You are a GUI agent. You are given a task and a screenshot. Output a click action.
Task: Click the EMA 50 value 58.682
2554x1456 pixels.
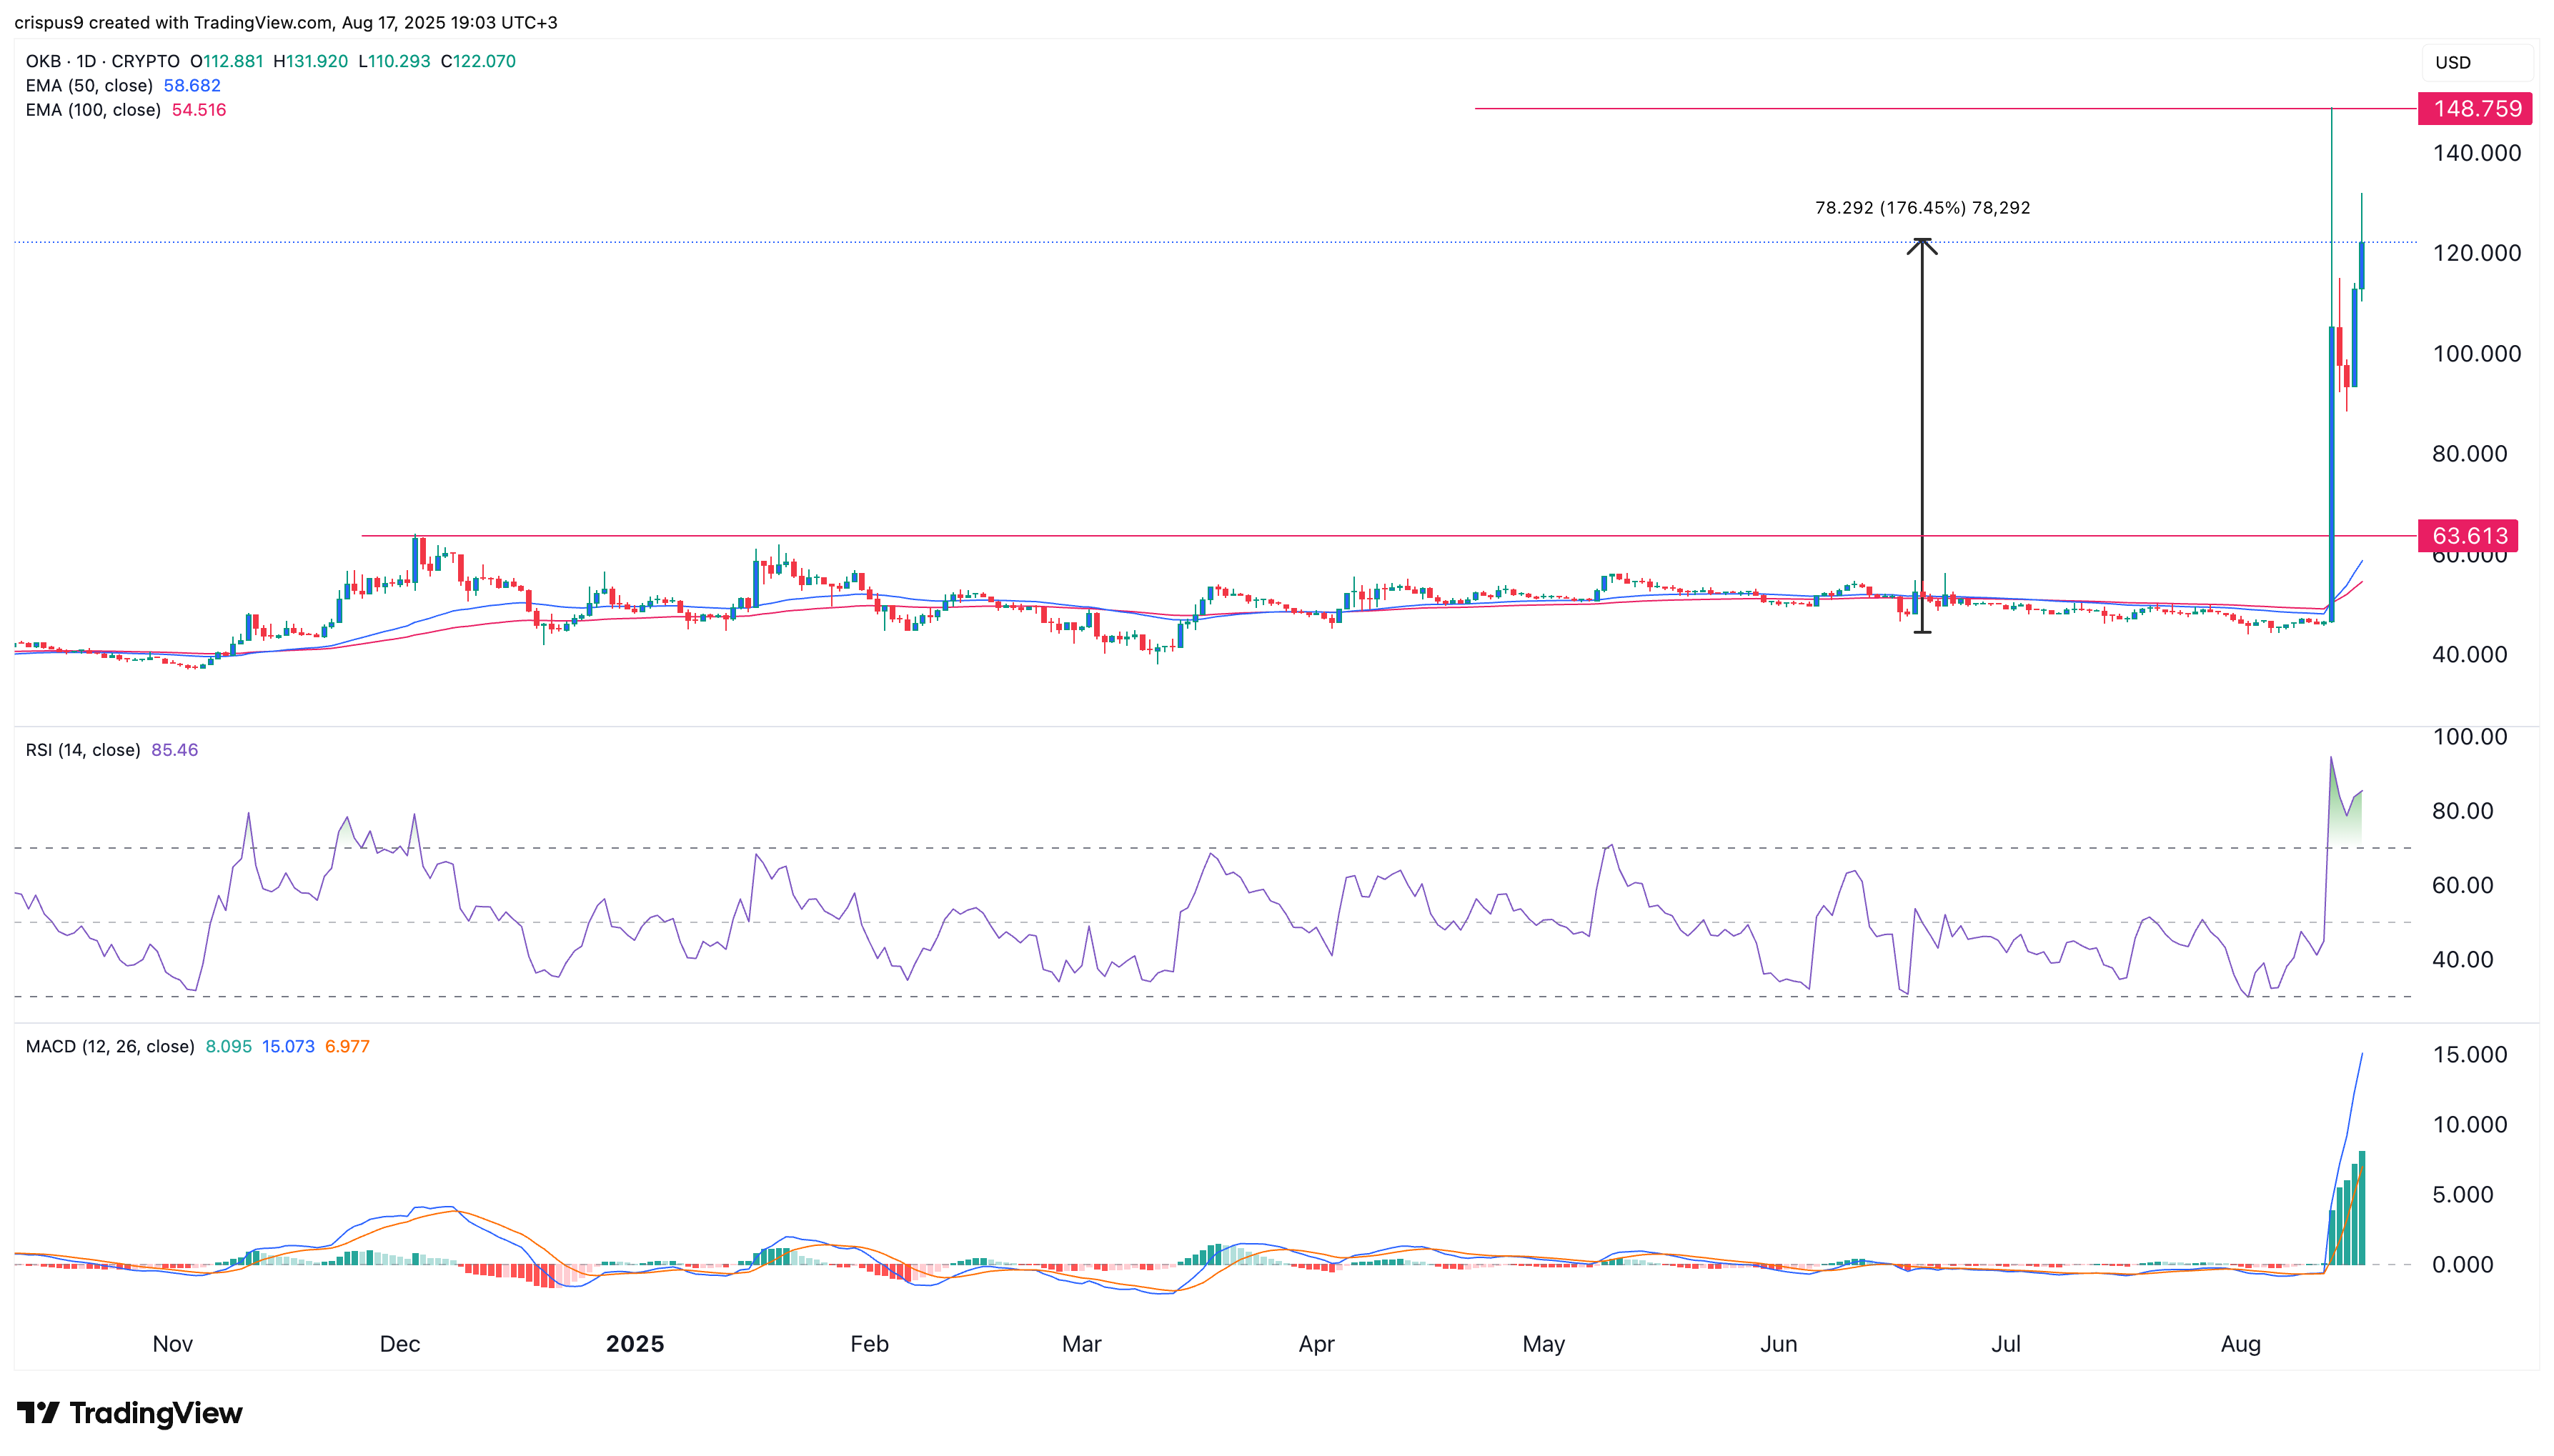pos(192,86)
